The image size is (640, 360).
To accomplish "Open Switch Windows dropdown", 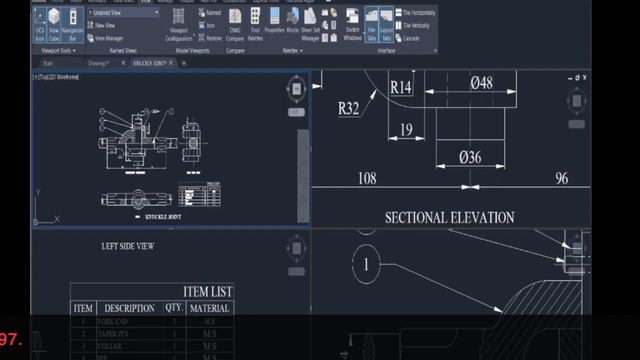I will point(352,25).
